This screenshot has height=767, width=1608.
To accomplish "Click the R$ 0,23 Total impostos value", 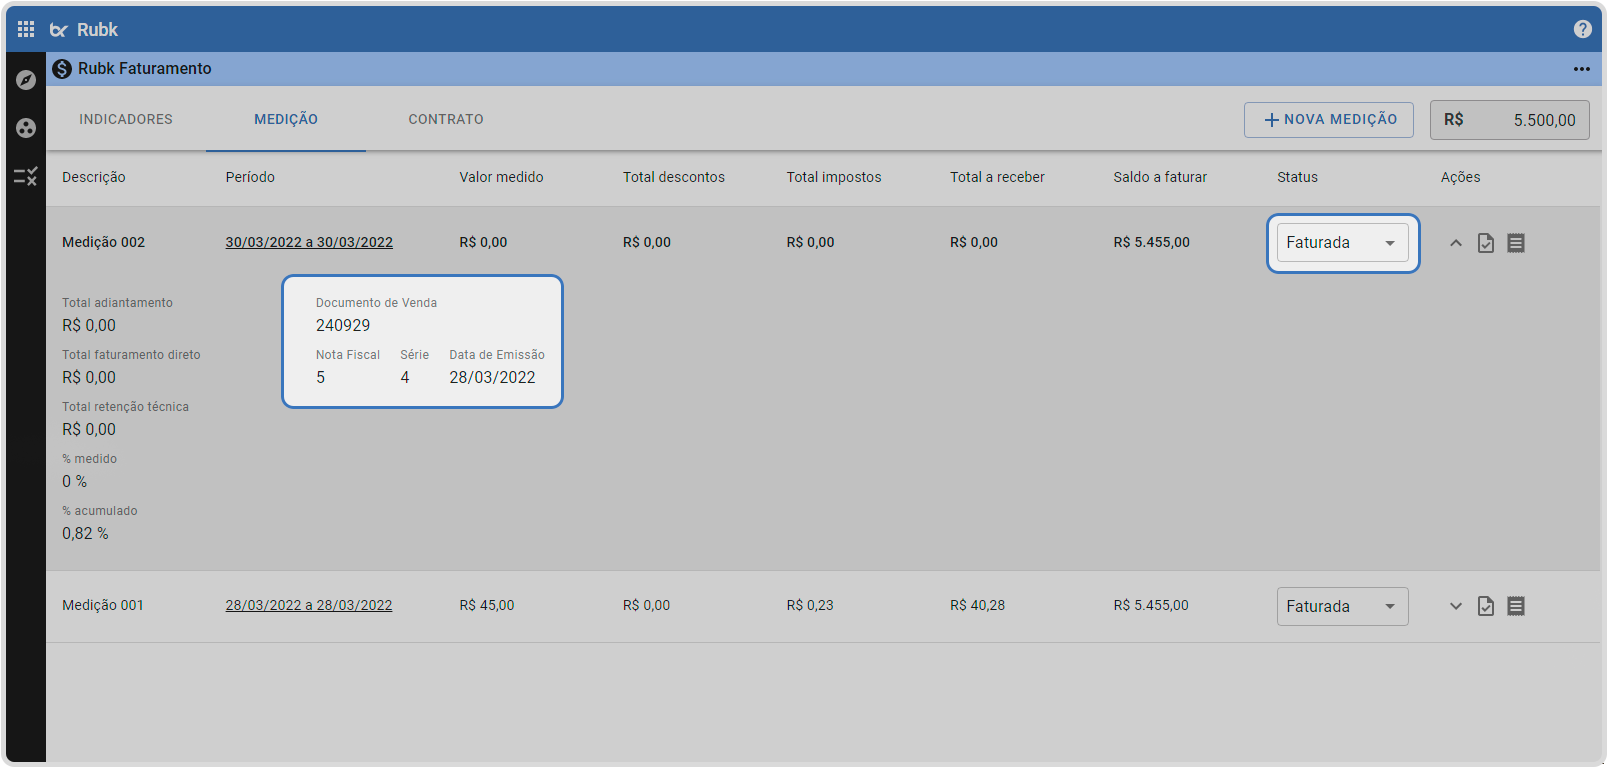I will (x=810, y=605).
